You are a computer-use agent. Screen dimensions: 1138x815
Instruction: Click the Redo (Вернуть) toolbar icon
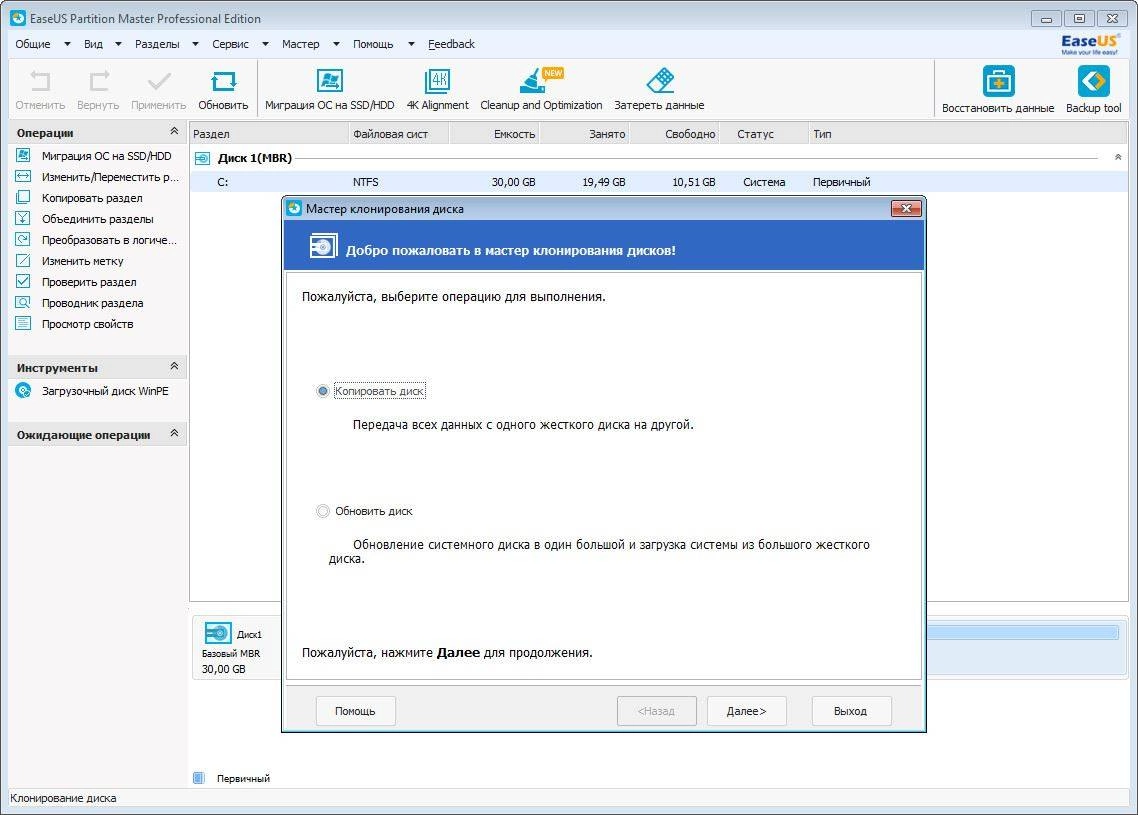click(x=98, y=81)
